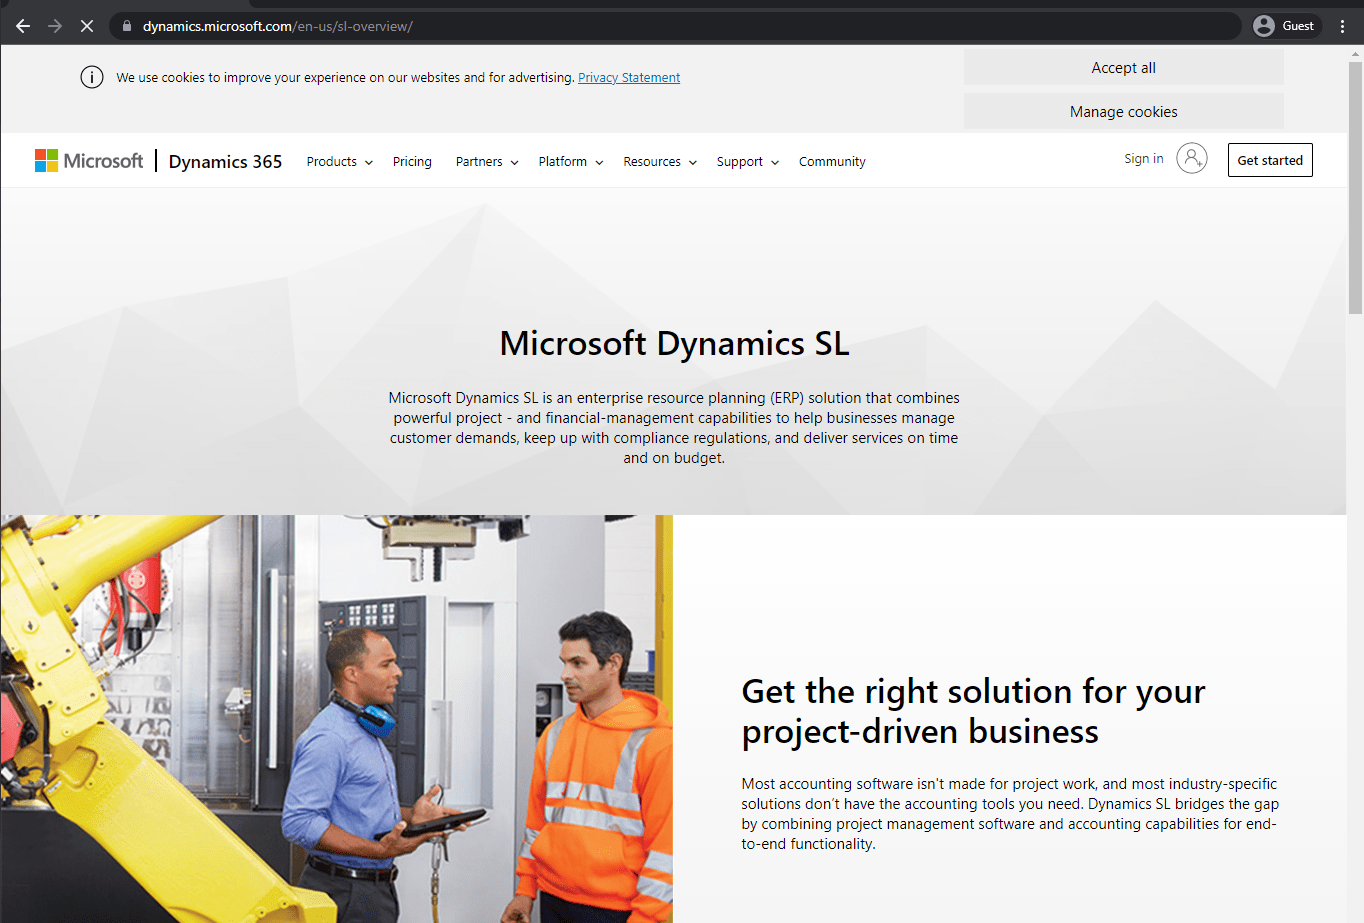Select the Pricing menu item

(412, 161)
